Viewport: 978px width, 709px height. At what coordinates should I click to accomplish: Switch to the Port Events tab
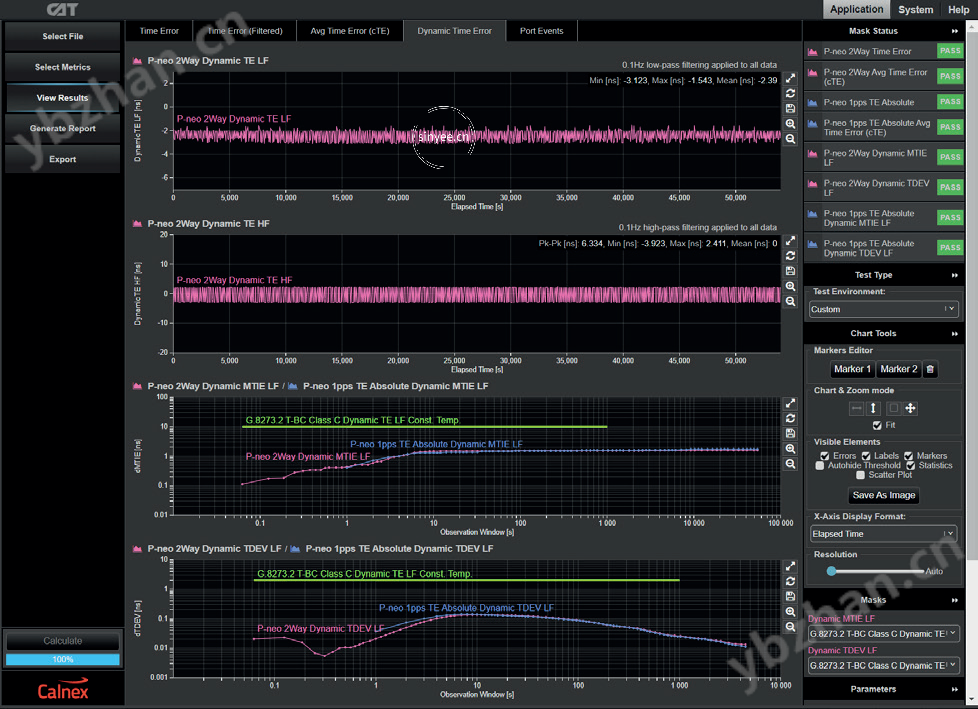click(x=541, y=31)
